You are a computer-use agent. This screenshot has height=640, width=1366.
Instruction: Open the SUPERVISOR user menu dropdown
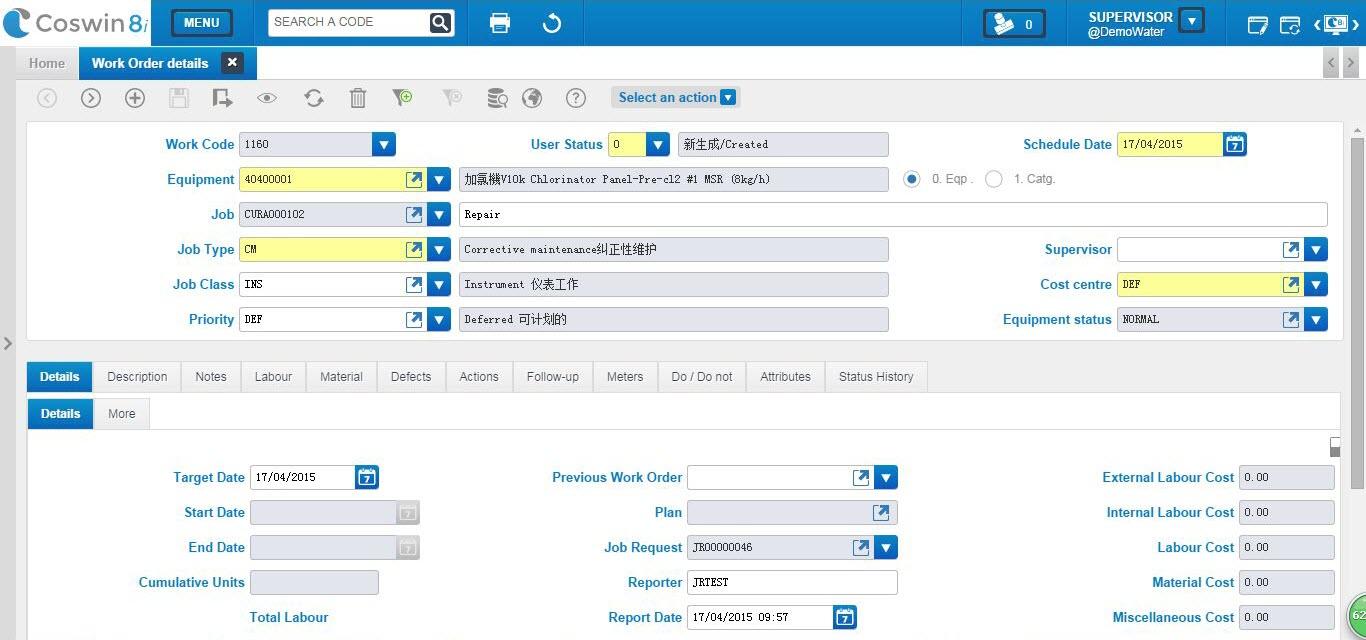[x=1191, y=20]
